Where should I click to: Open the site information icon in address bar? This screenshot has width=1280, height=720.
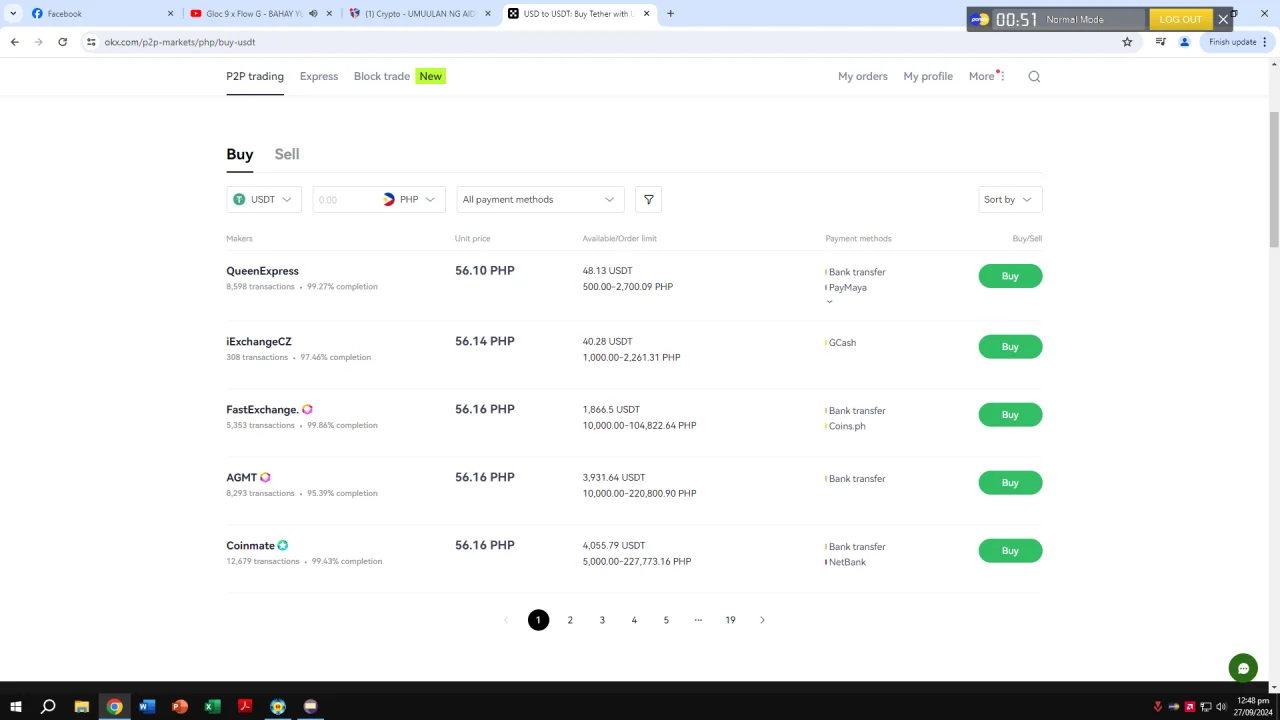click(91, 42)
